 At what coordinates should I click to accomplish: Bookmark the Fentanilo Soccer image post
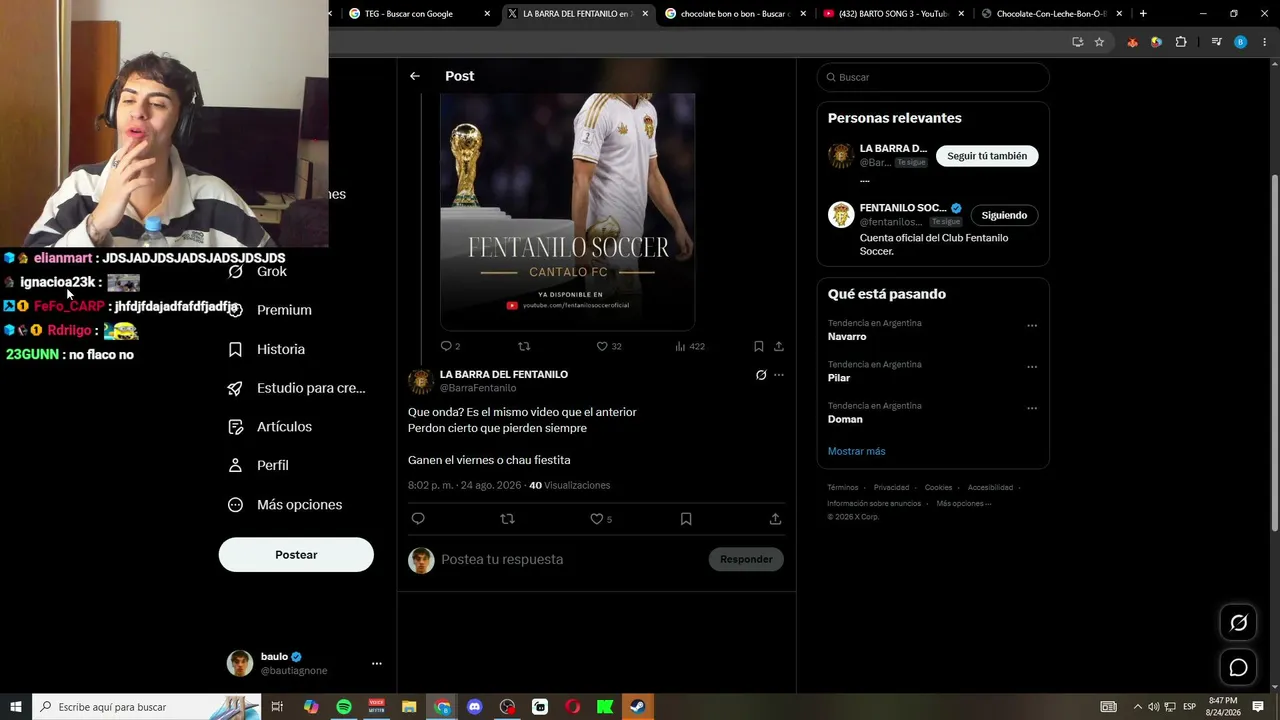tap(759, 346)
